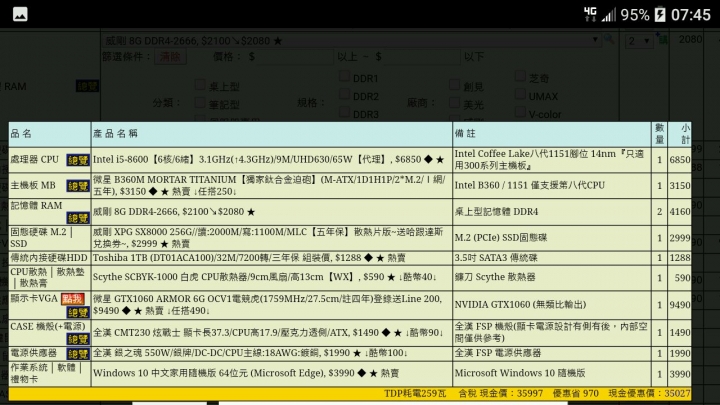
Task: Select the 微星 B360M MORTAR TITANIUM product text
Action: point(269,186)
